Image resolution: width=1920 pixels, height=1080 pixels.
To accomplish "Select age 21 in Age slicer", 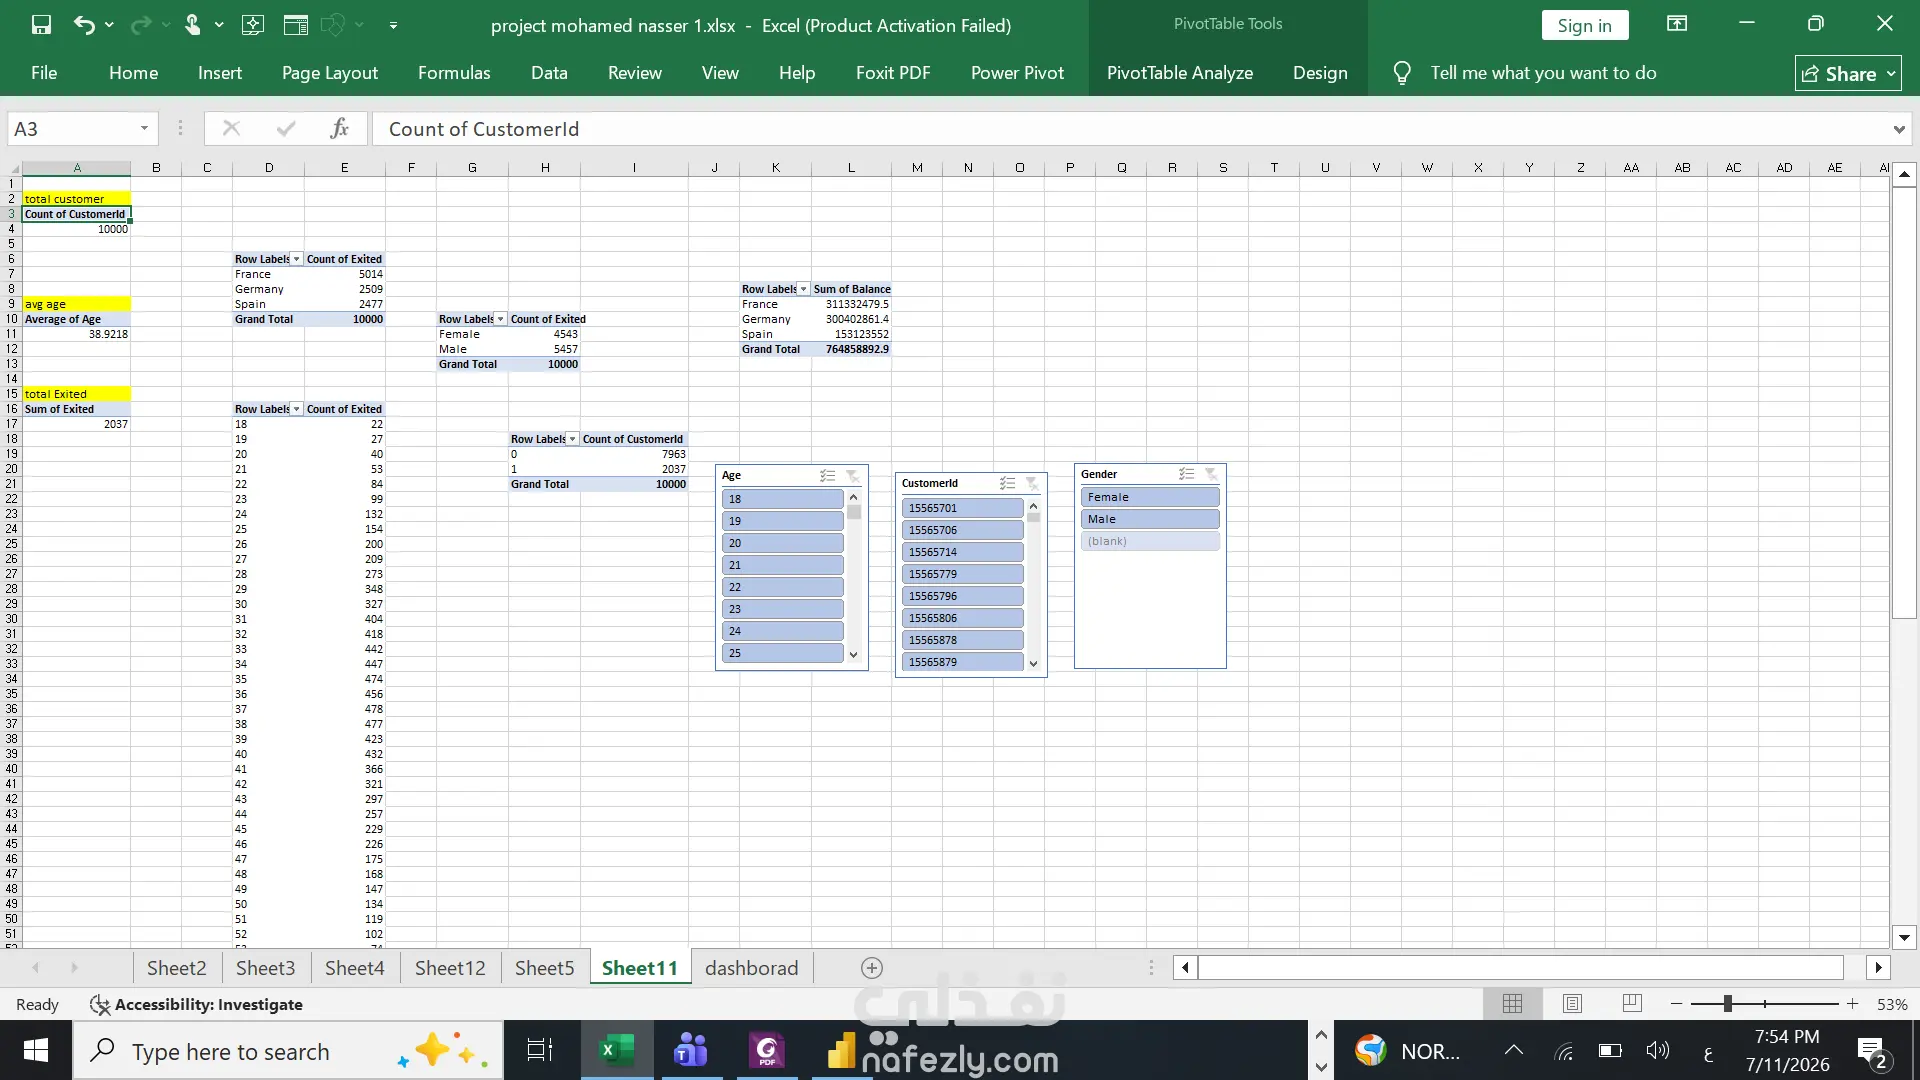I will pos(782,565).
